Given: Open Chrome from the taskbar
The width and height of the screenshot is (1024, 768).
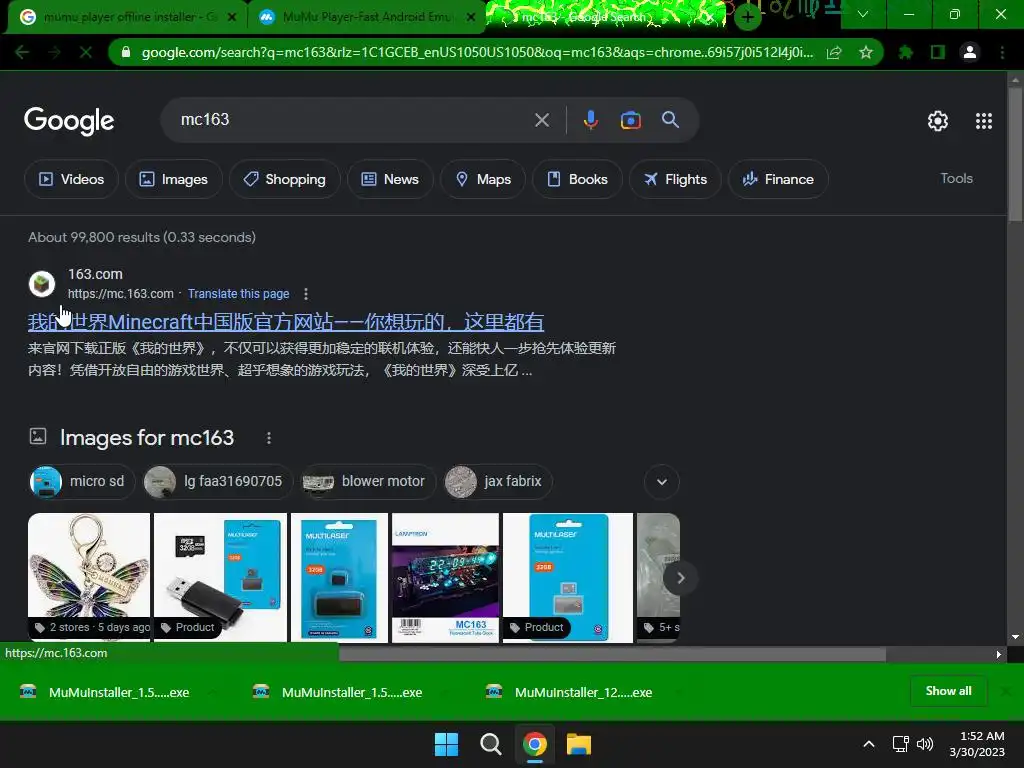Looking at the screenshot, I should (x=535, y=744).
